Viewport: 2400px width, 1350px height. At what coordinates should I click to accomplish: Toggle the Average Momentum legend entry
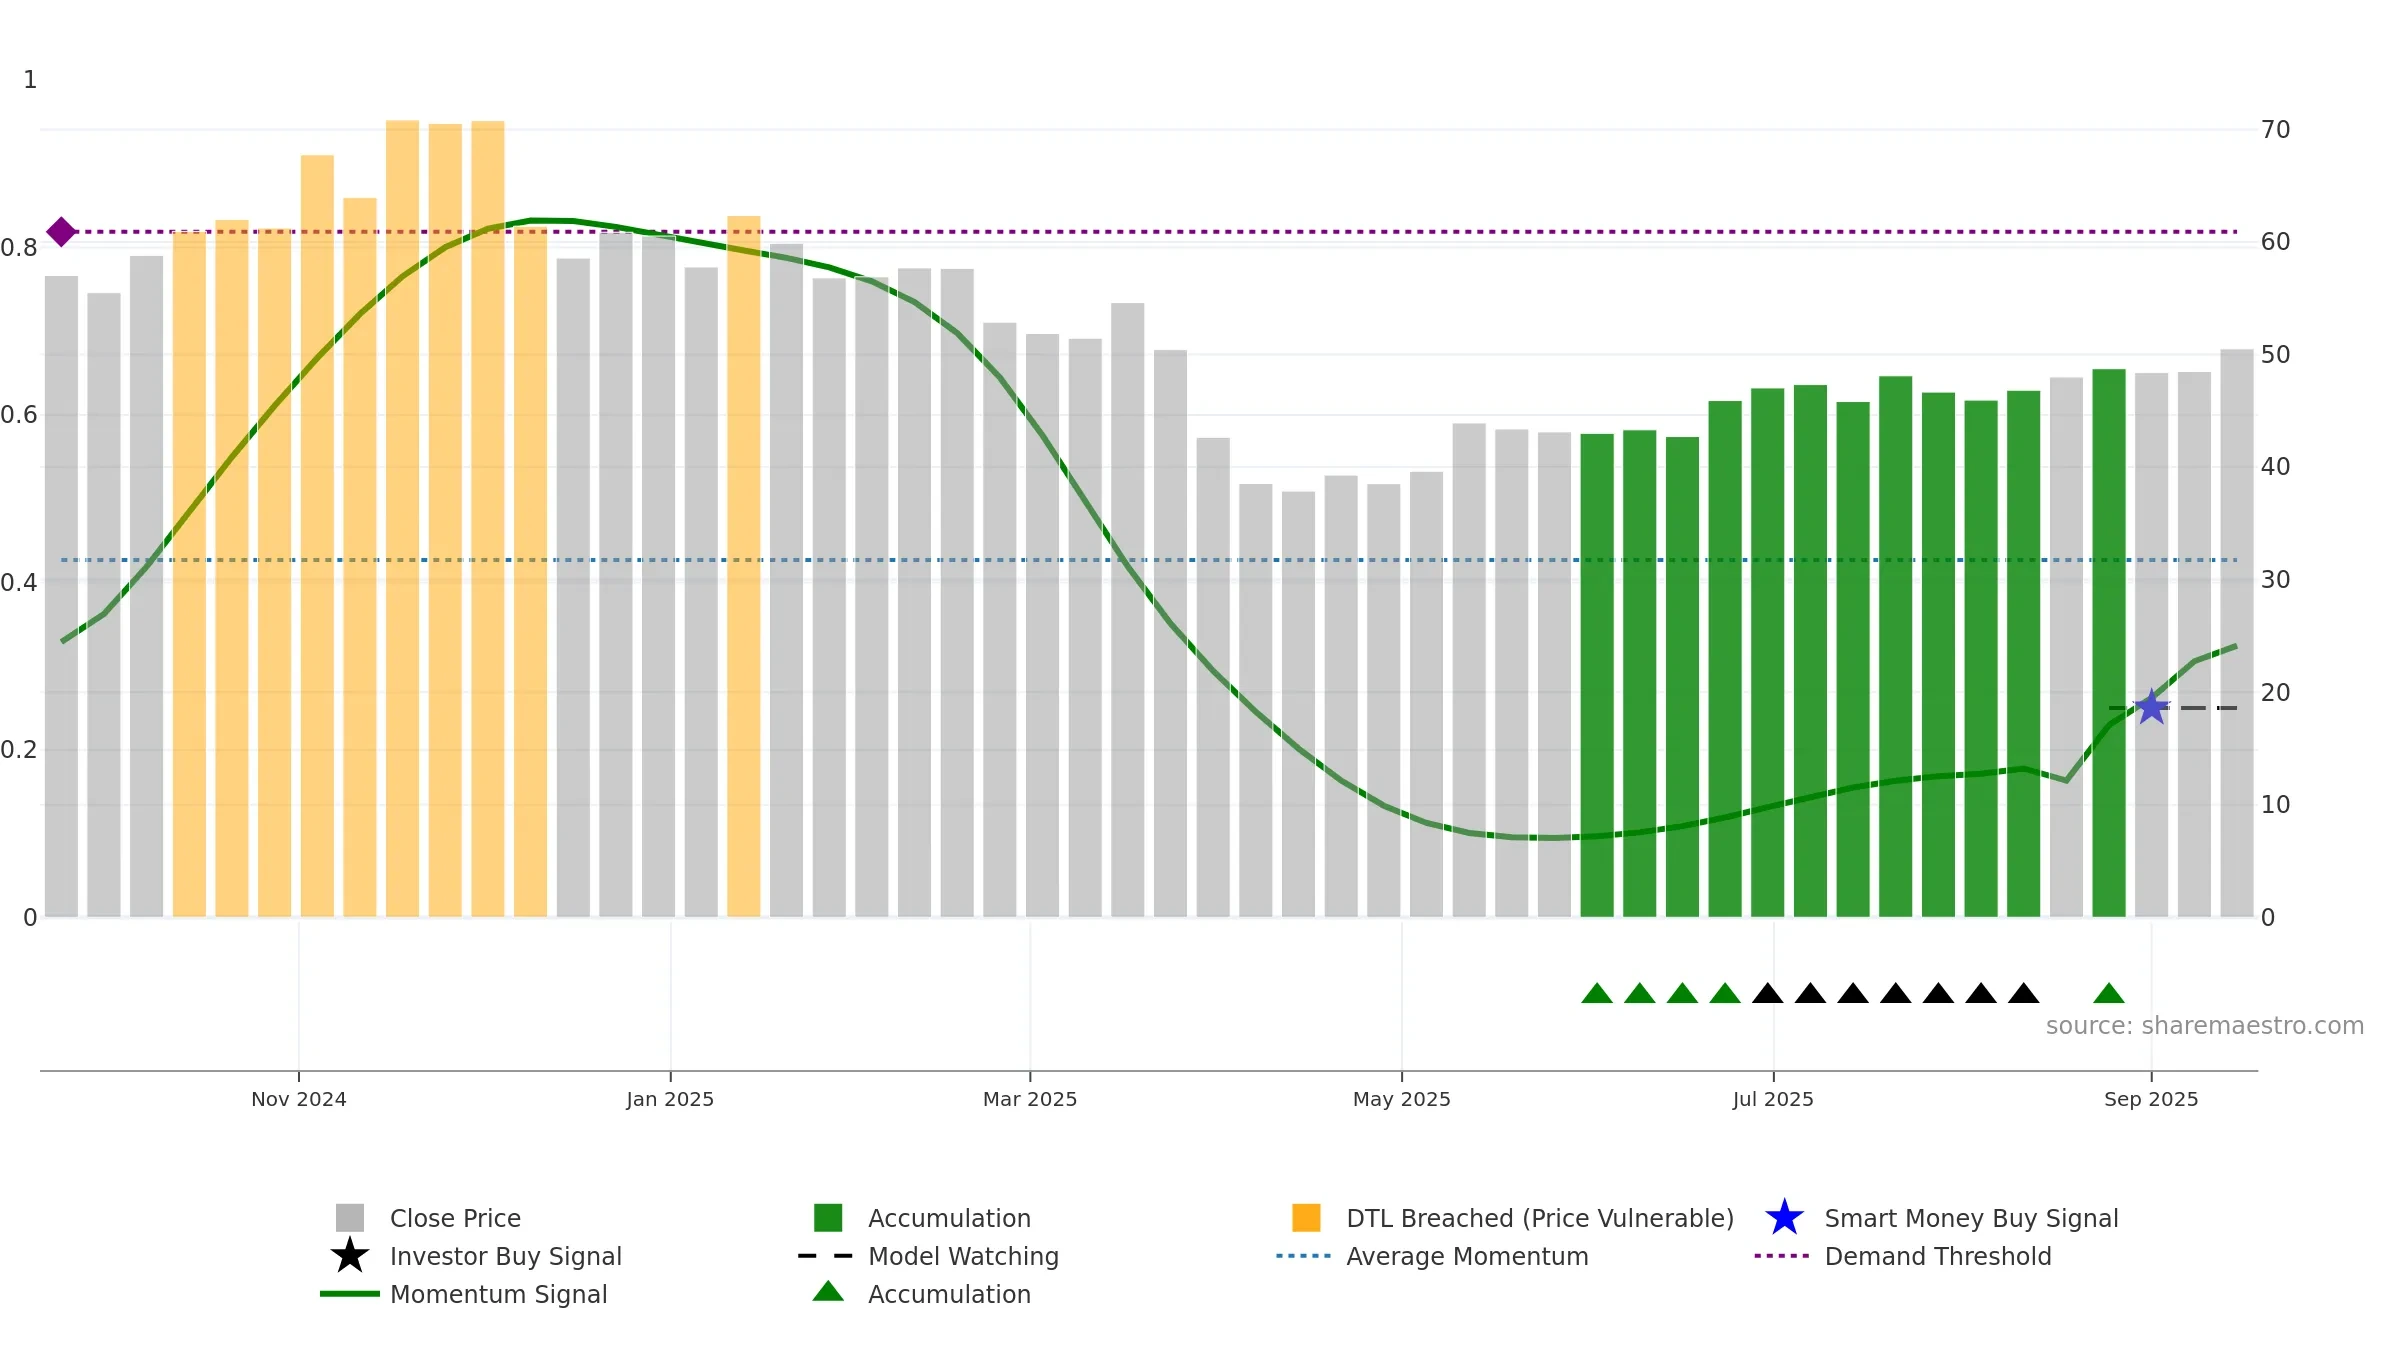1433,1256
